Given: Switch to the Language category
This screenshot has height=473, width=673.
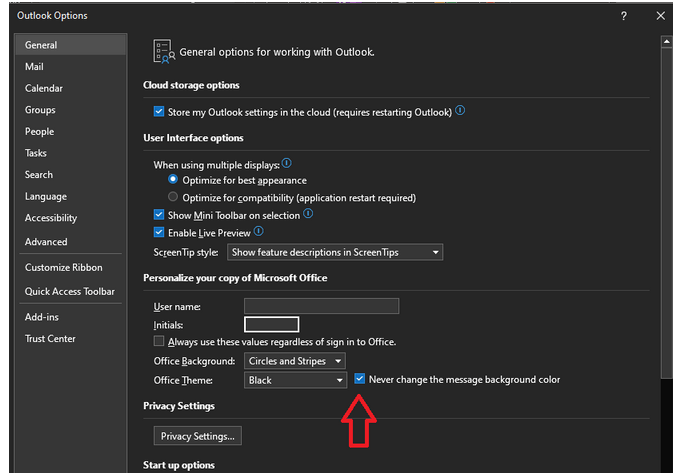Looking at the screenshot, I should 71,196.
